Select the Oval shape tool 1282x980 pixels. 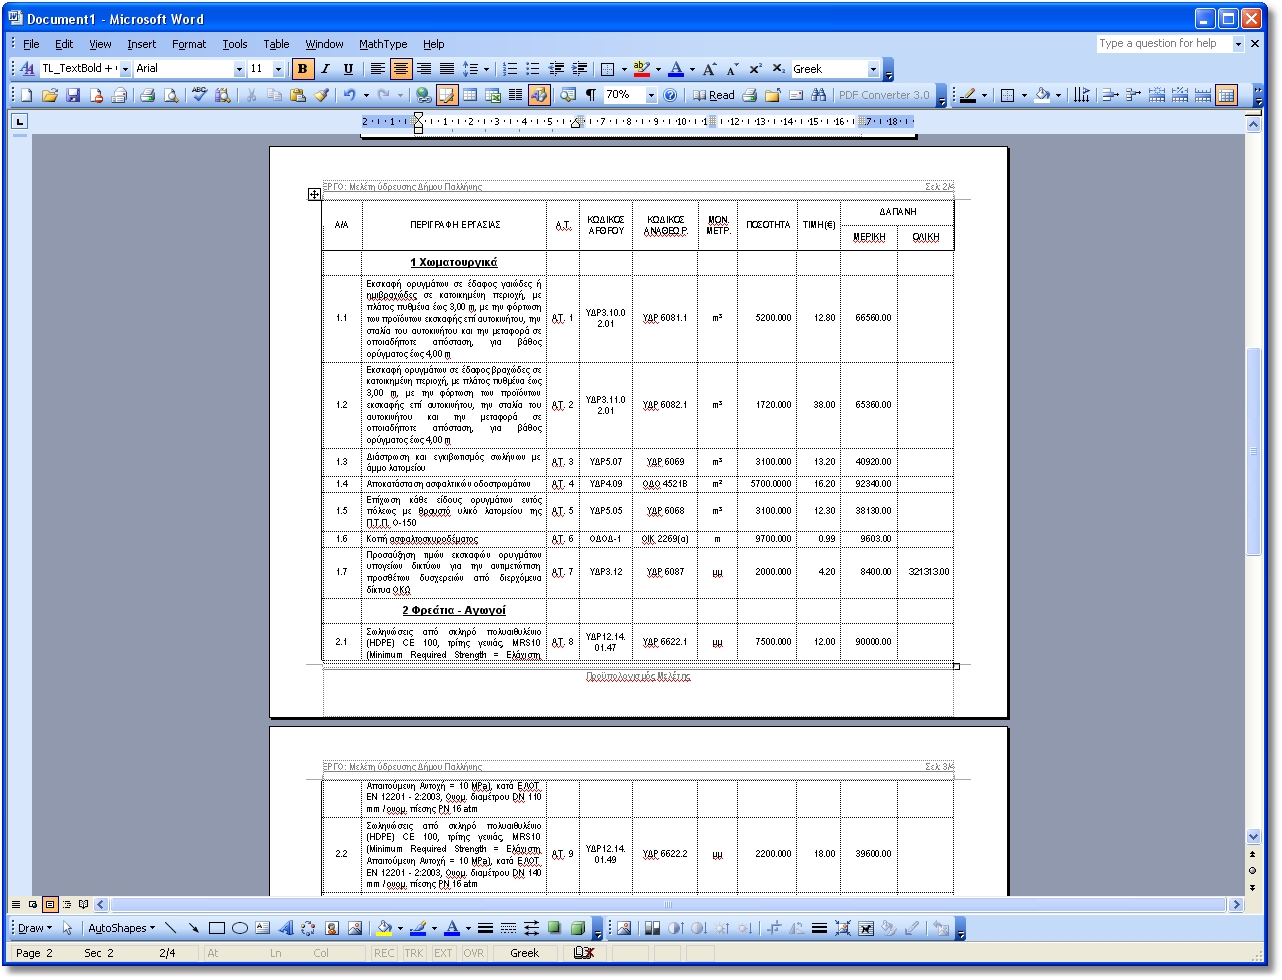pos(240,928)
